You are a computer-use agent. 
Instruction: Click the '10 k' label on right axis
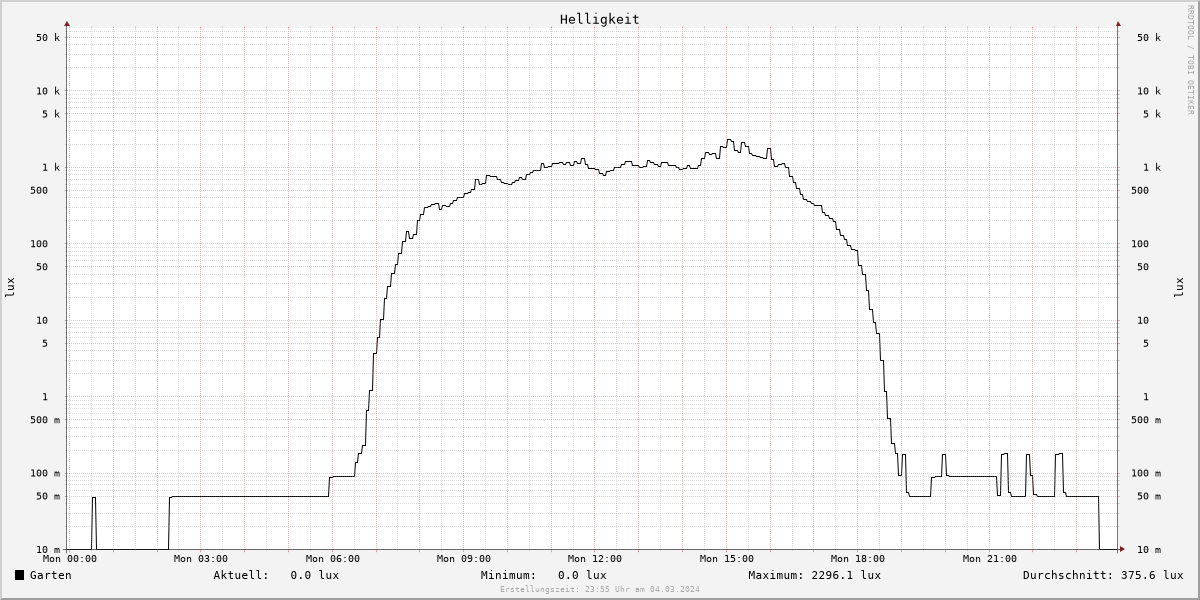pos(1149,91)
